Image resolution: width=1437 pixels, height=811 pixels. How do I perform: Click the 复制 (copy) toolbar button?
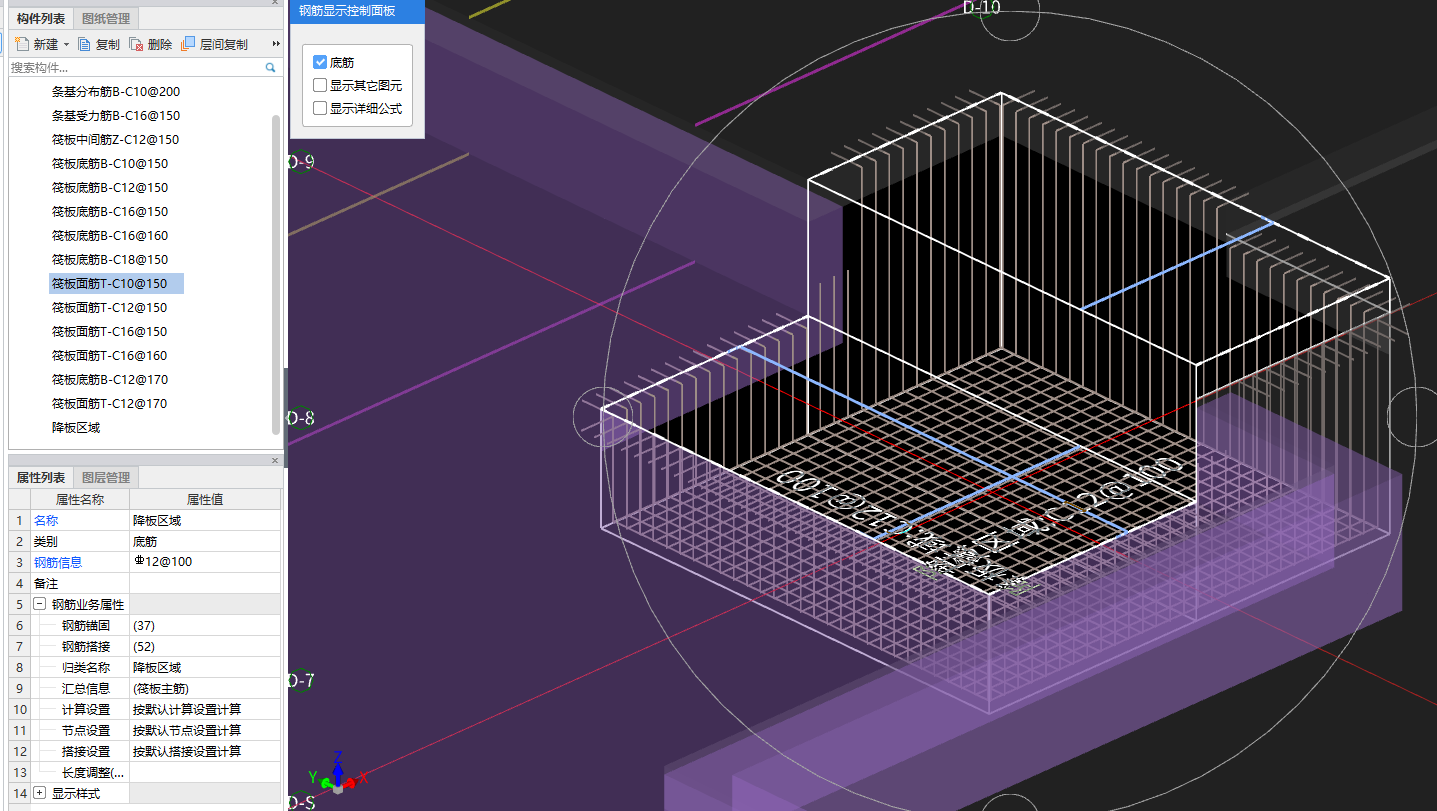pos(99,44)
